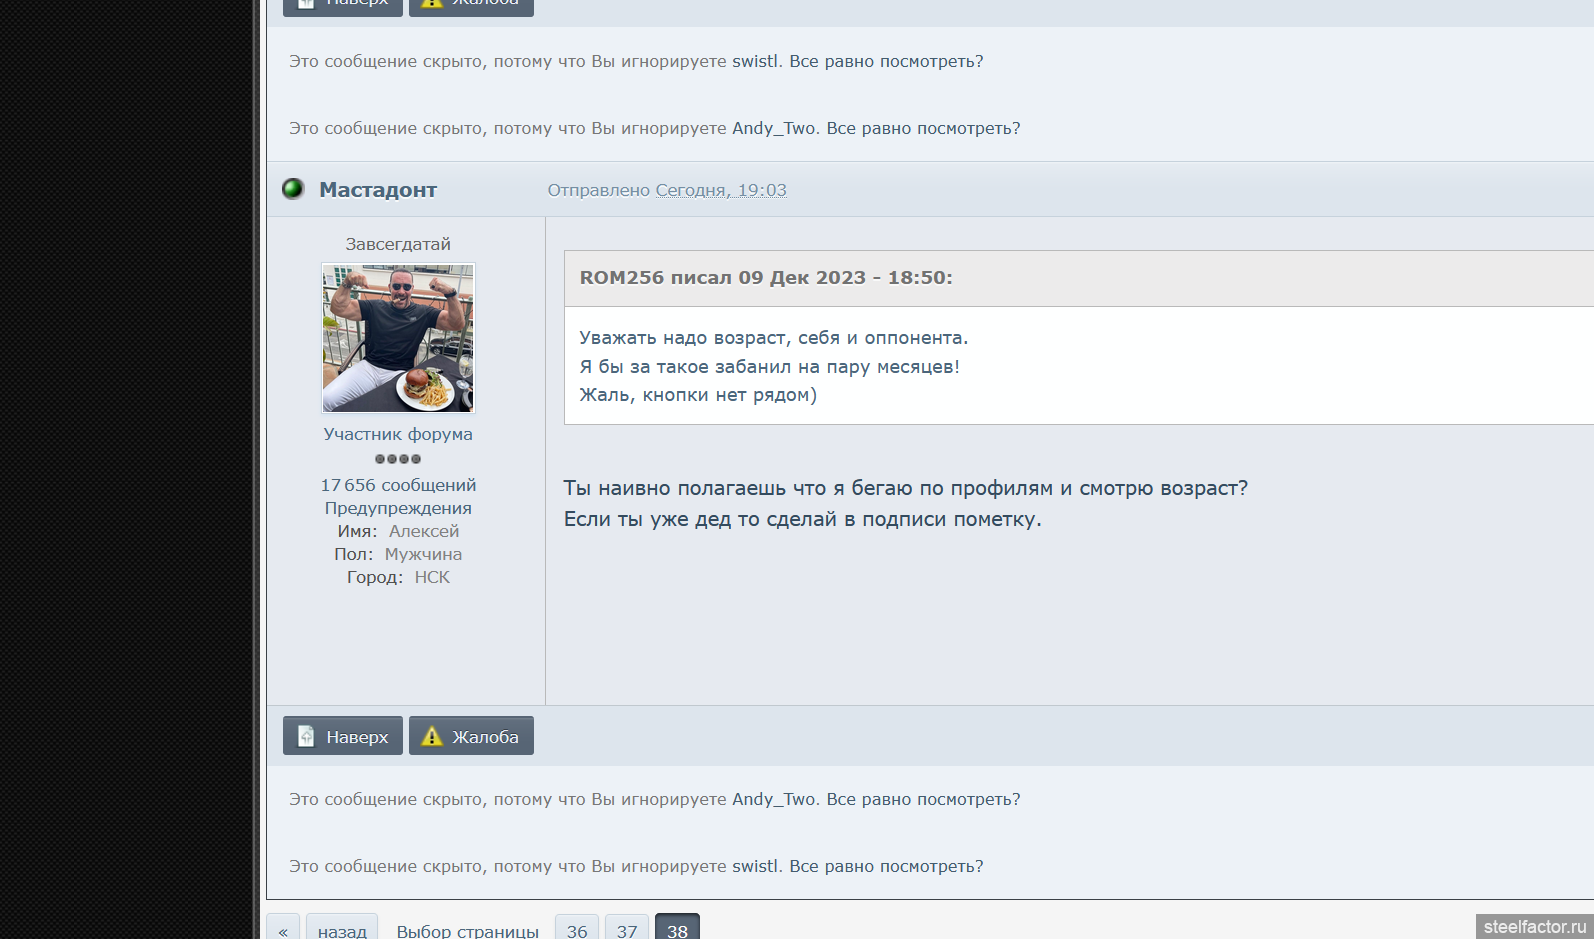This screenshot has width=1594, height=939.
Task: Open the Предупреждения link in user info
Action: click(398, 508)
